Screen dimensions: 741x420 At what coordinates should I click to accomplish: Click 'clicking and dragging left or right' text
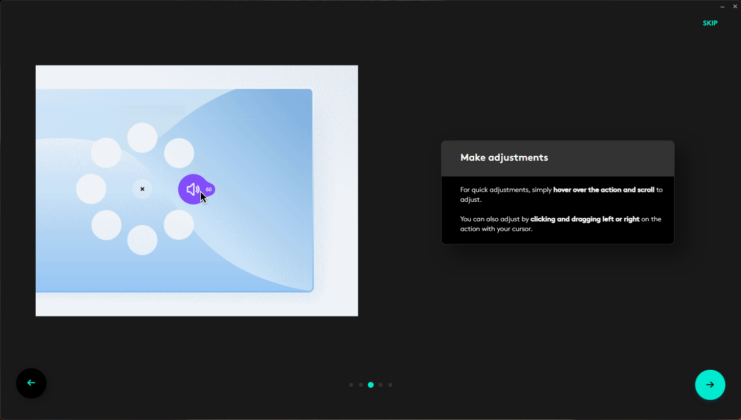(x=585, y=219)
